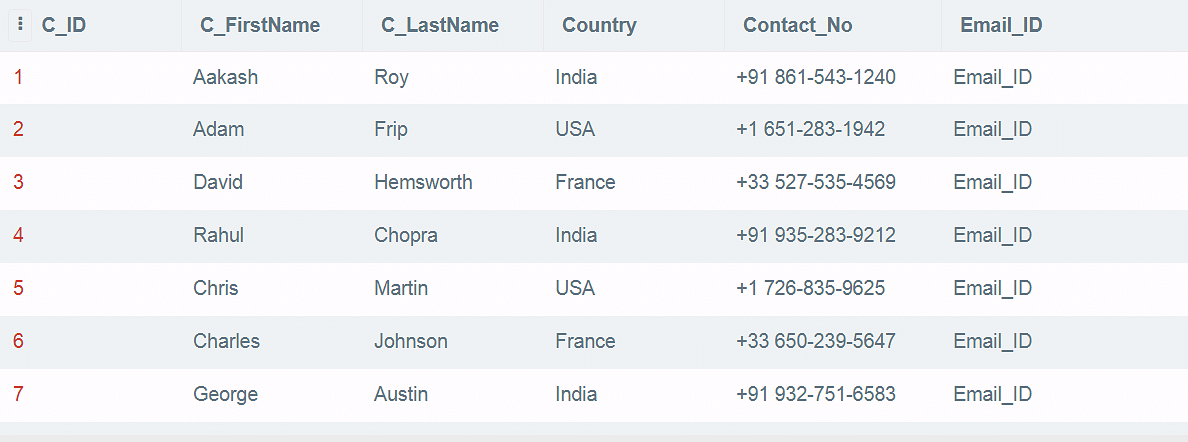
Task: Click the C_FirstName column header
Action: [260, 26]
